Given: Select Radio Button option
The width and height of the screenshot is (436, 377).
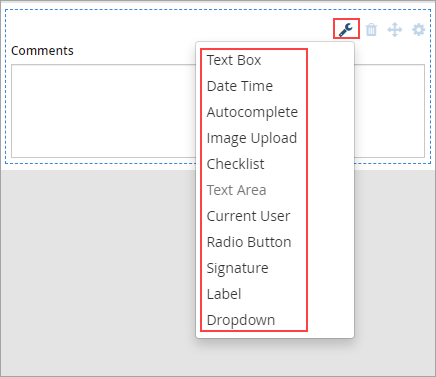Looking at the screenshot, I should point(249,242).
